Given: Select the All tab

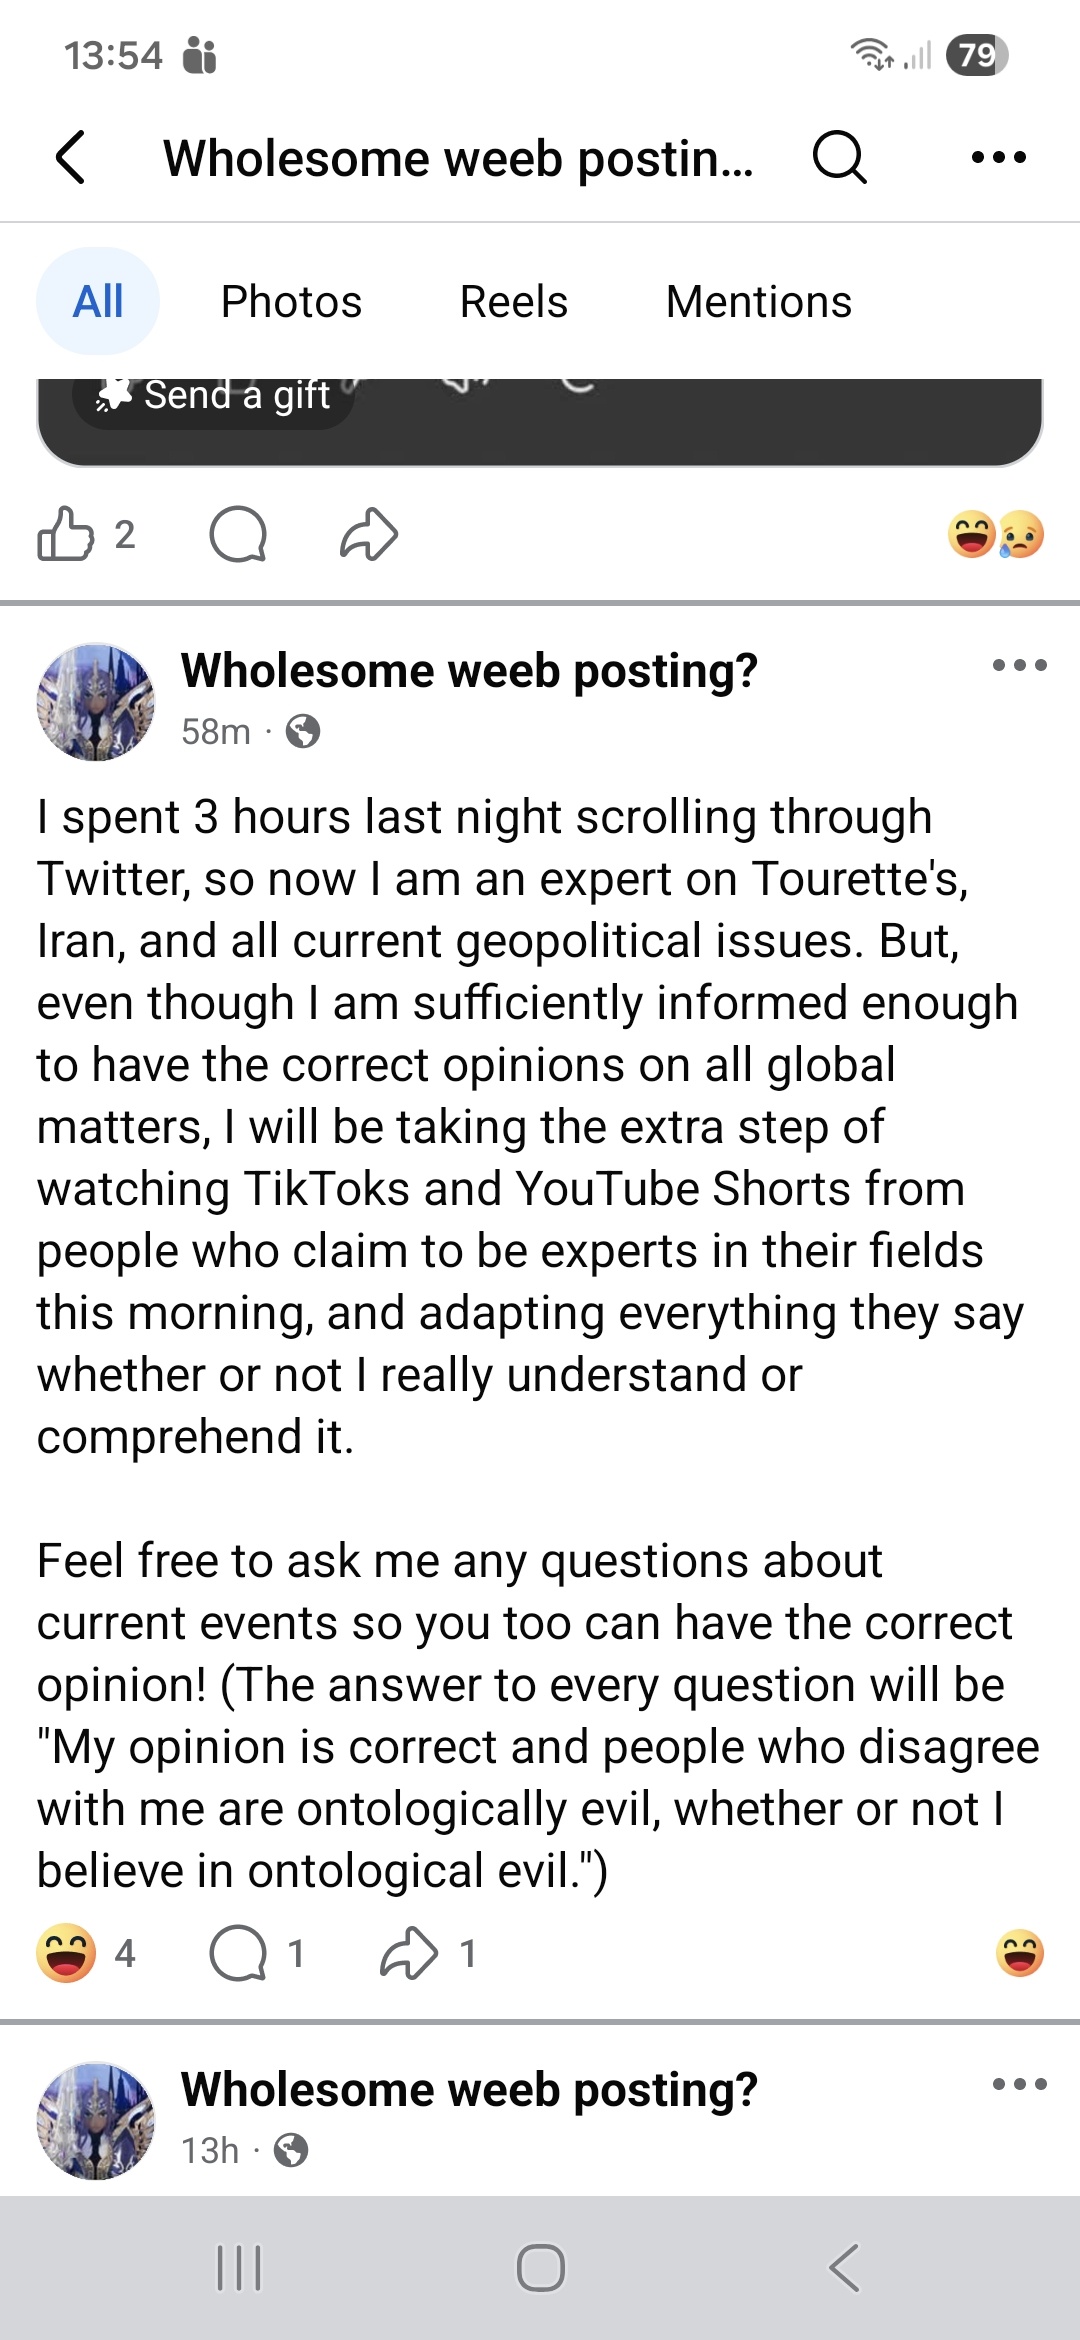Looking at the screenshot, I should click(98, 301).
